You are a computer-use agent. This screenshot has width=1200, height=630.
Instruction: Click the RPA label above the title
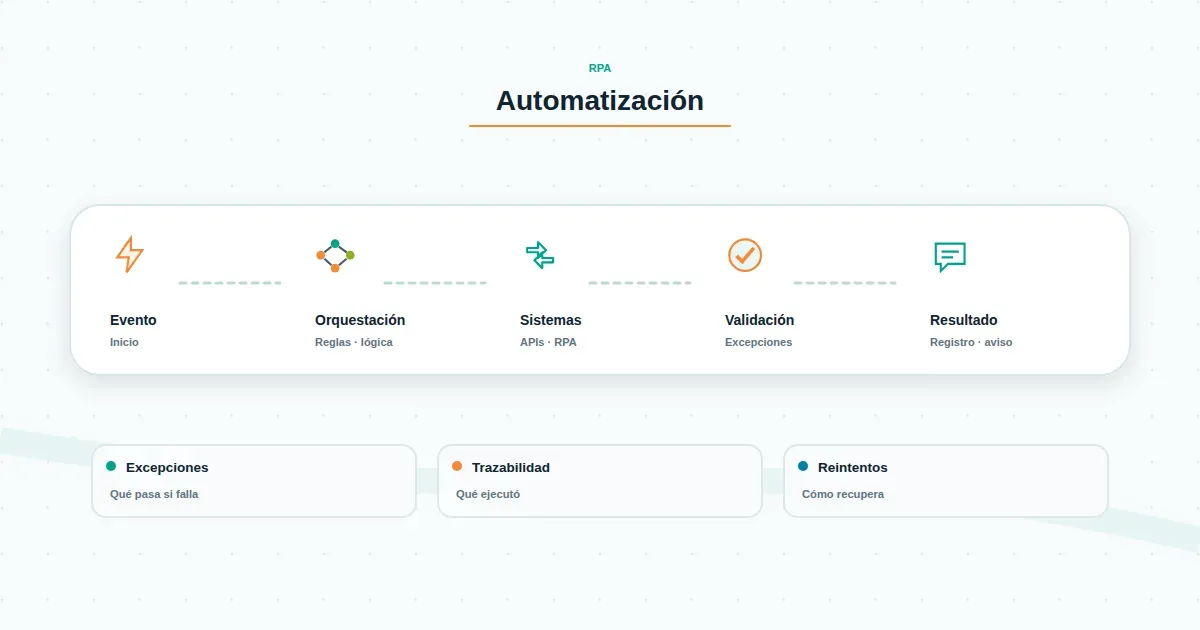[x=600, y=68]
